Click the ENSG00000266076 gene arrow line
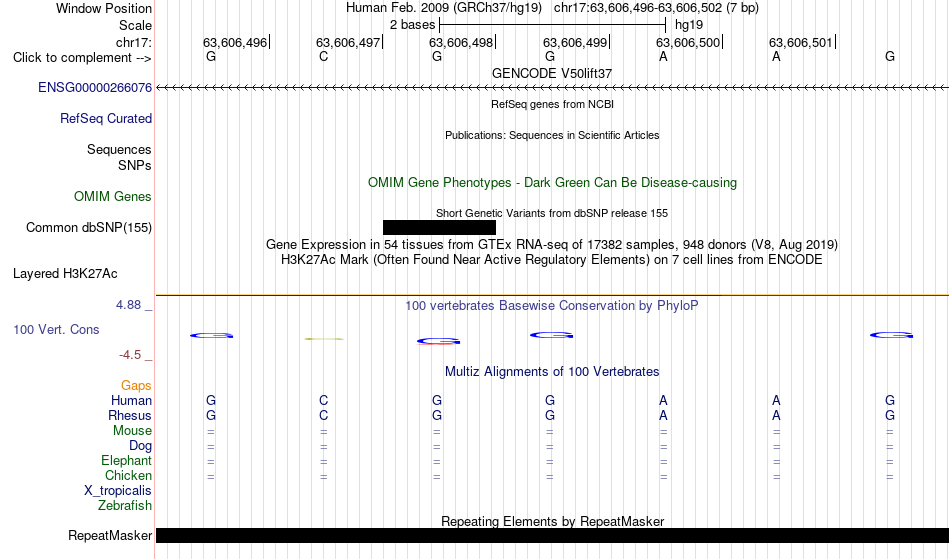This screenshot has width=950, height=559. (x=552, y=88)
